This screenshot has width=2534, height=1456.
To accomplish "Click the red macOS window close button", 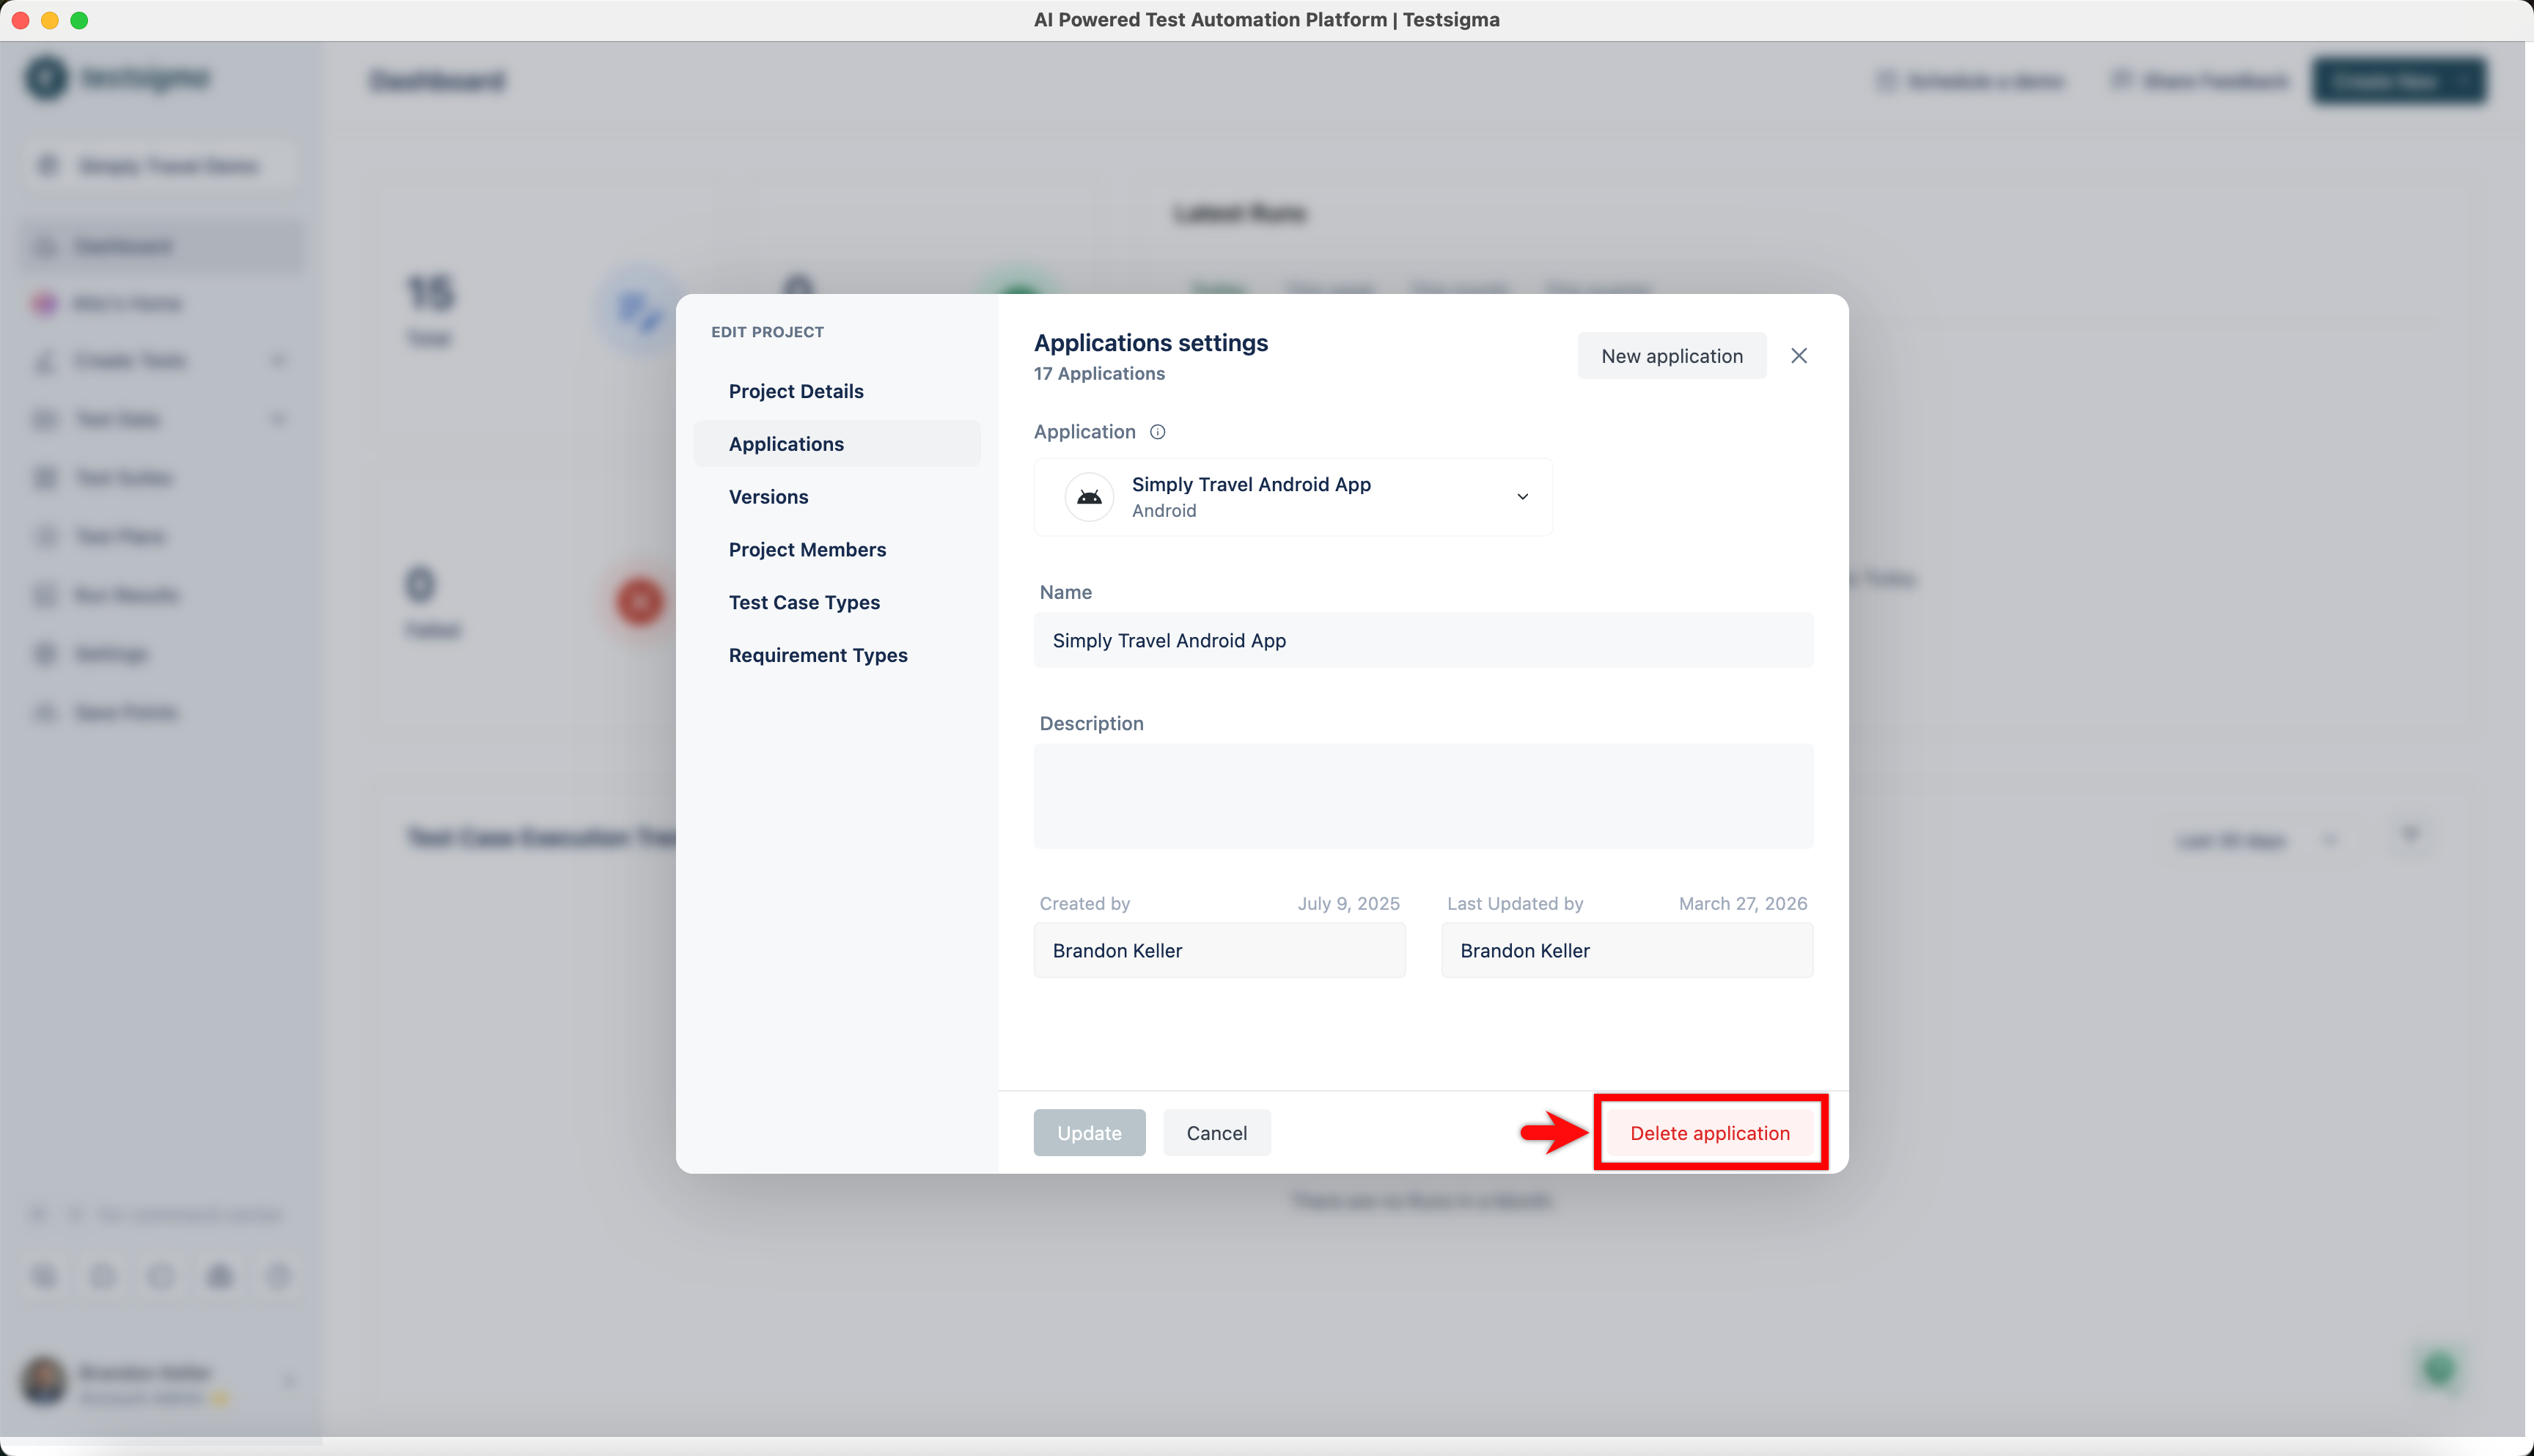I will click(x=20, y=20).
